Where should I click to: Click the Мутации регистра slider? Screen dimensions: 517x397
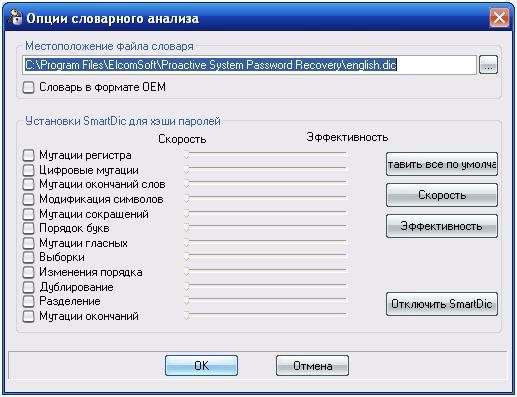click(265, 155)
